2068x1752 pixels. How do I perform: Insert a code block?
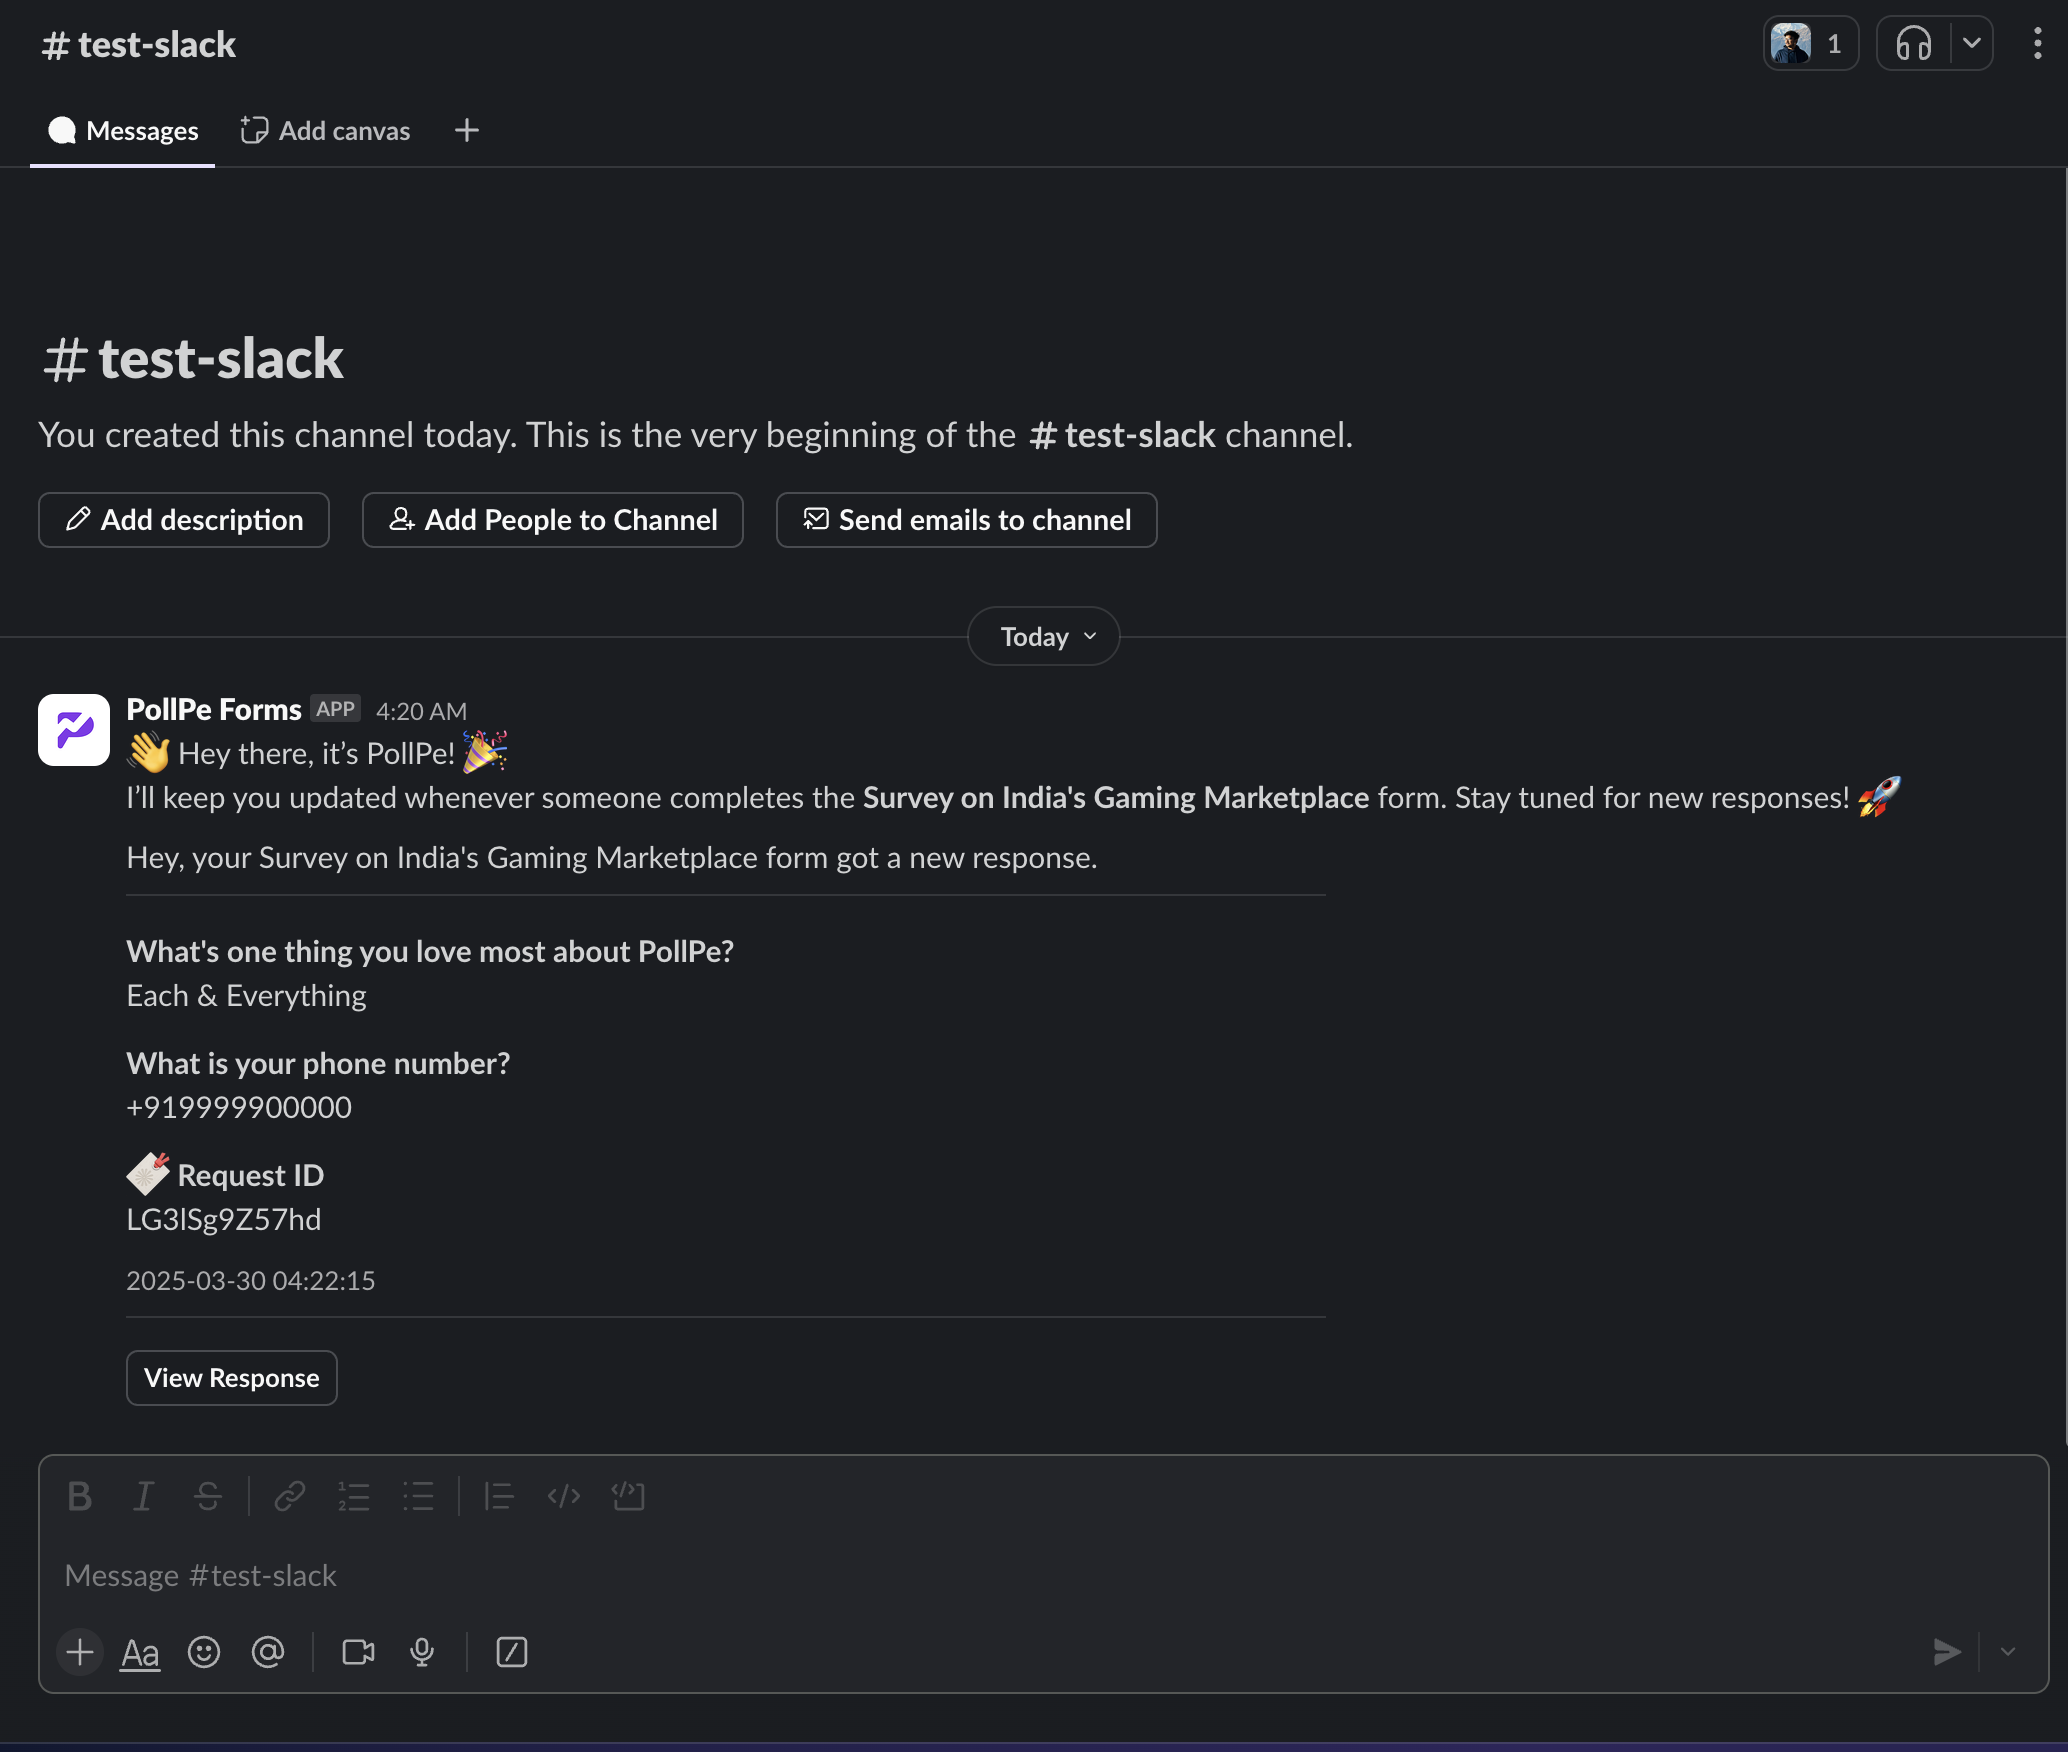pyautogui.click(x=628, y=1496)
